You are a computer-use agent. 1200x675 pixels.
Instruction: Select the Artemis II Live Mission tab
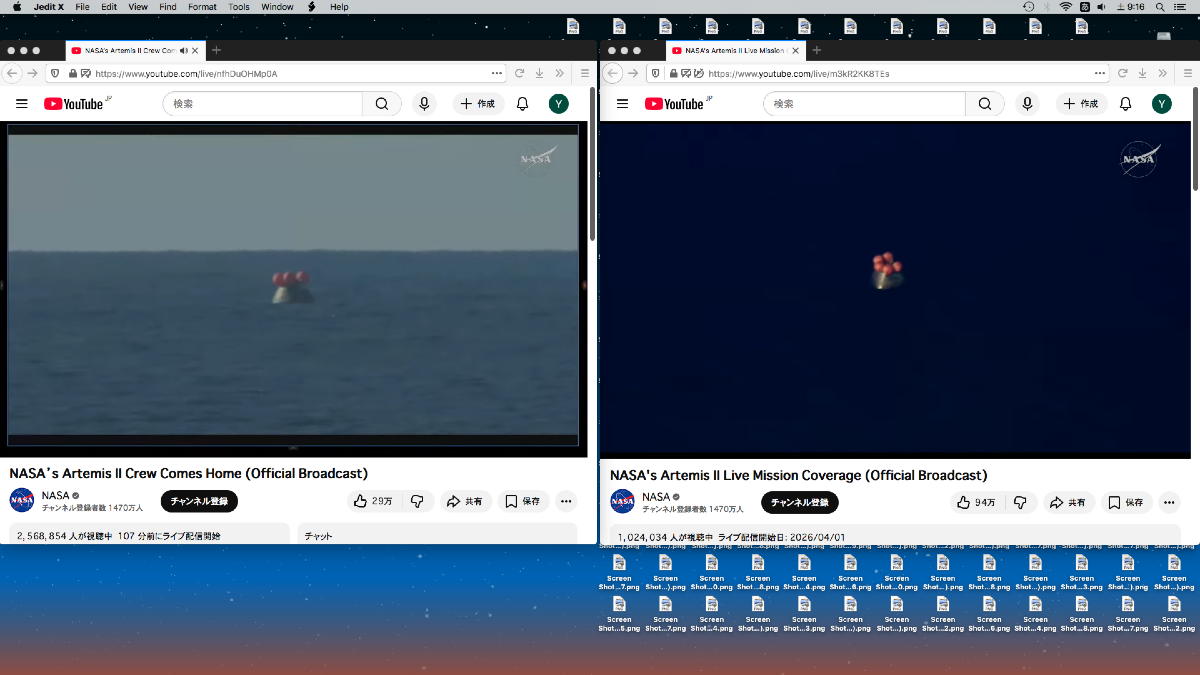(x=730, y=50)
